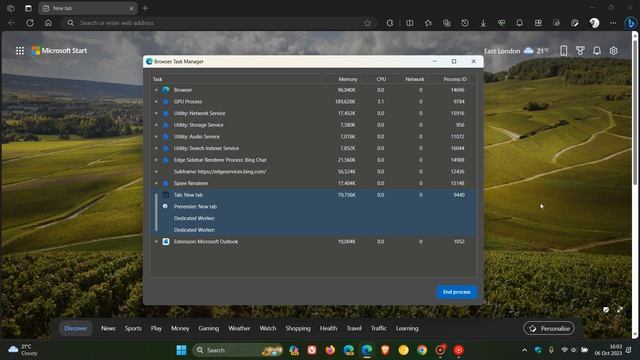Open the split screen icon in Edge toolbar
Image resolution: width=640 pixels, height=360 pixels.
pos(409,23)
